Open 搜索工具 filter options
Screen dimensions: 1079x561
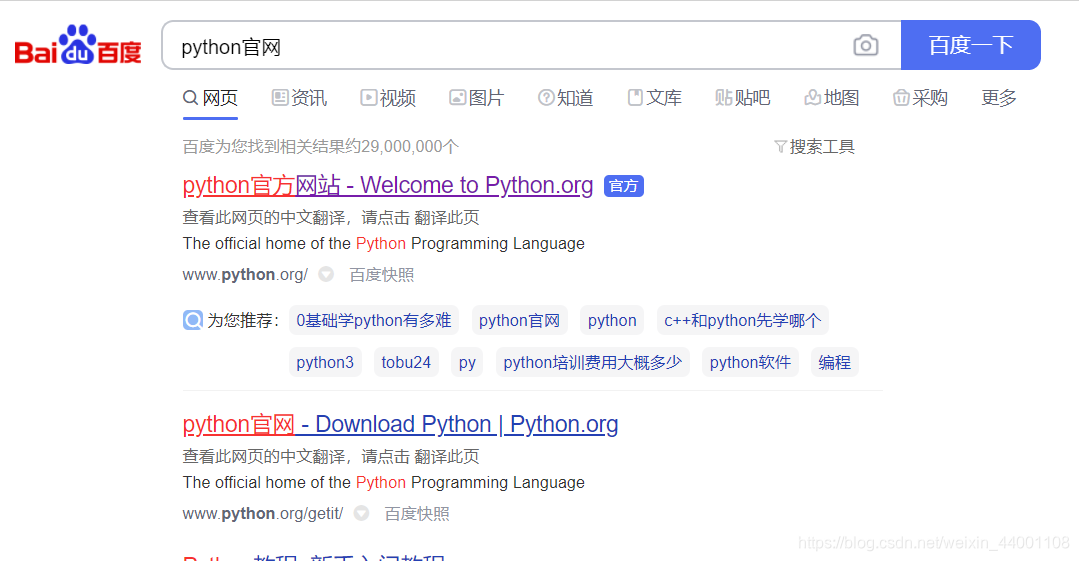click(814, 147)
